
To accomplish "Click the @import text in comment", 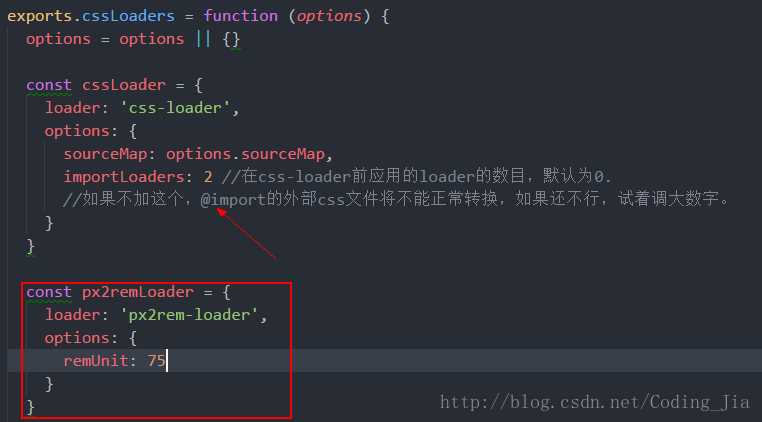I will (x=233, y=200).
